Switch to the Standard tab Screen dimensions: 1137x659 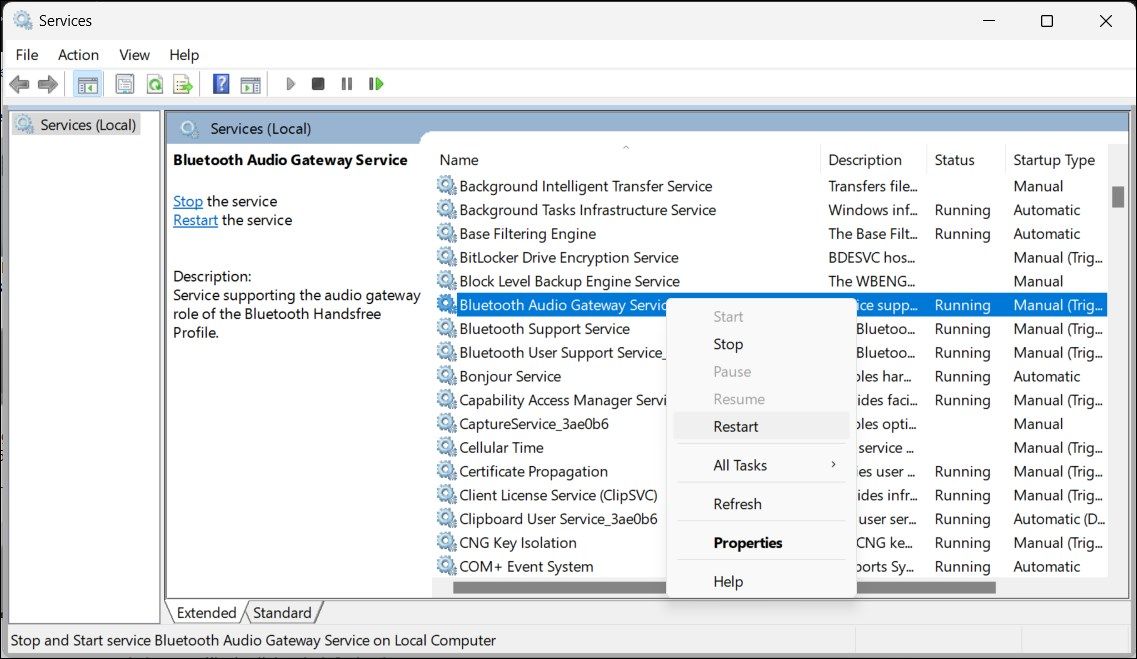(x=283, y=612)
